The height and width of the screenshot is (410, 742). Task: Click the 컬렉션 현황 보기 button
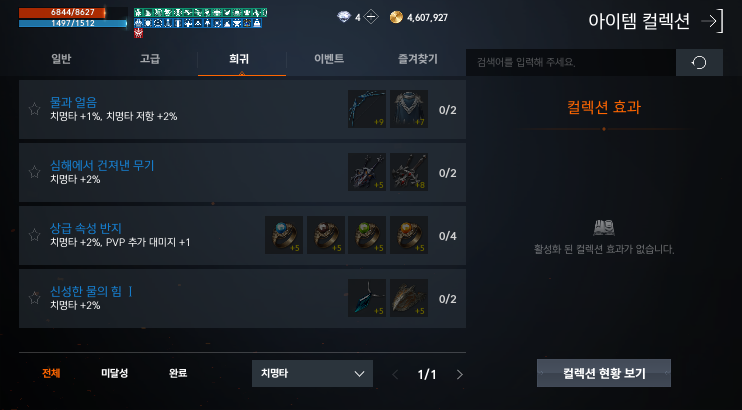[604, 373]
